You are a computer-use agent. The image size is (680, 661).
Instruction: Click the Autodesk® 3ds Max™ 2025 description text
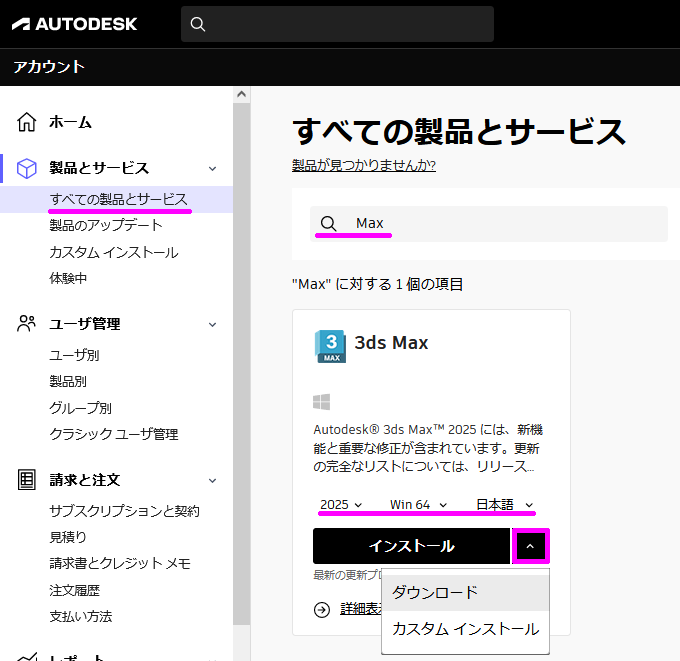tap(428, 448)
